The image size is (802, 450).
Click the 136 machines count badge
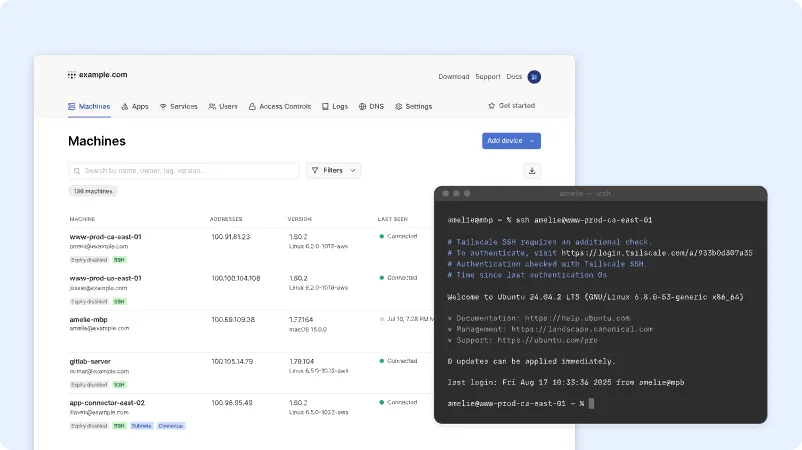tap(93, 191)
